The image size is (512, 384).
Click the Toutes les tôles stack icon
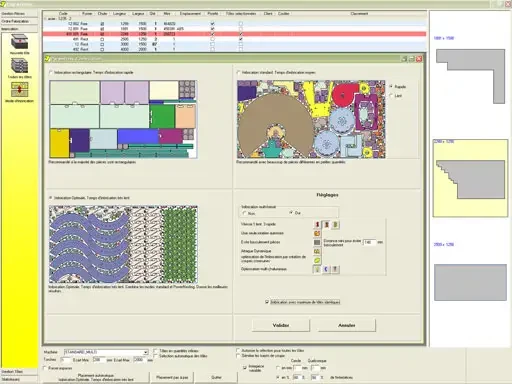19,66
